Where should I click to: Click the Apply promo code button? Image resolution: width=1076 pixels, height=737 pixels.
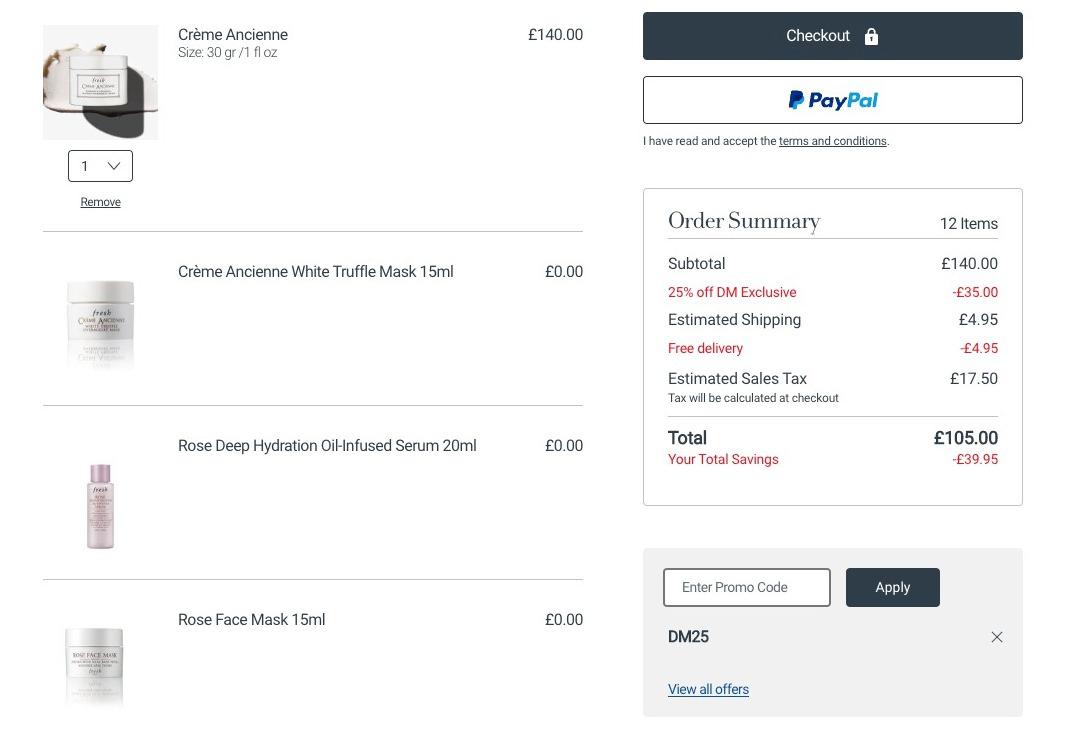892,587
